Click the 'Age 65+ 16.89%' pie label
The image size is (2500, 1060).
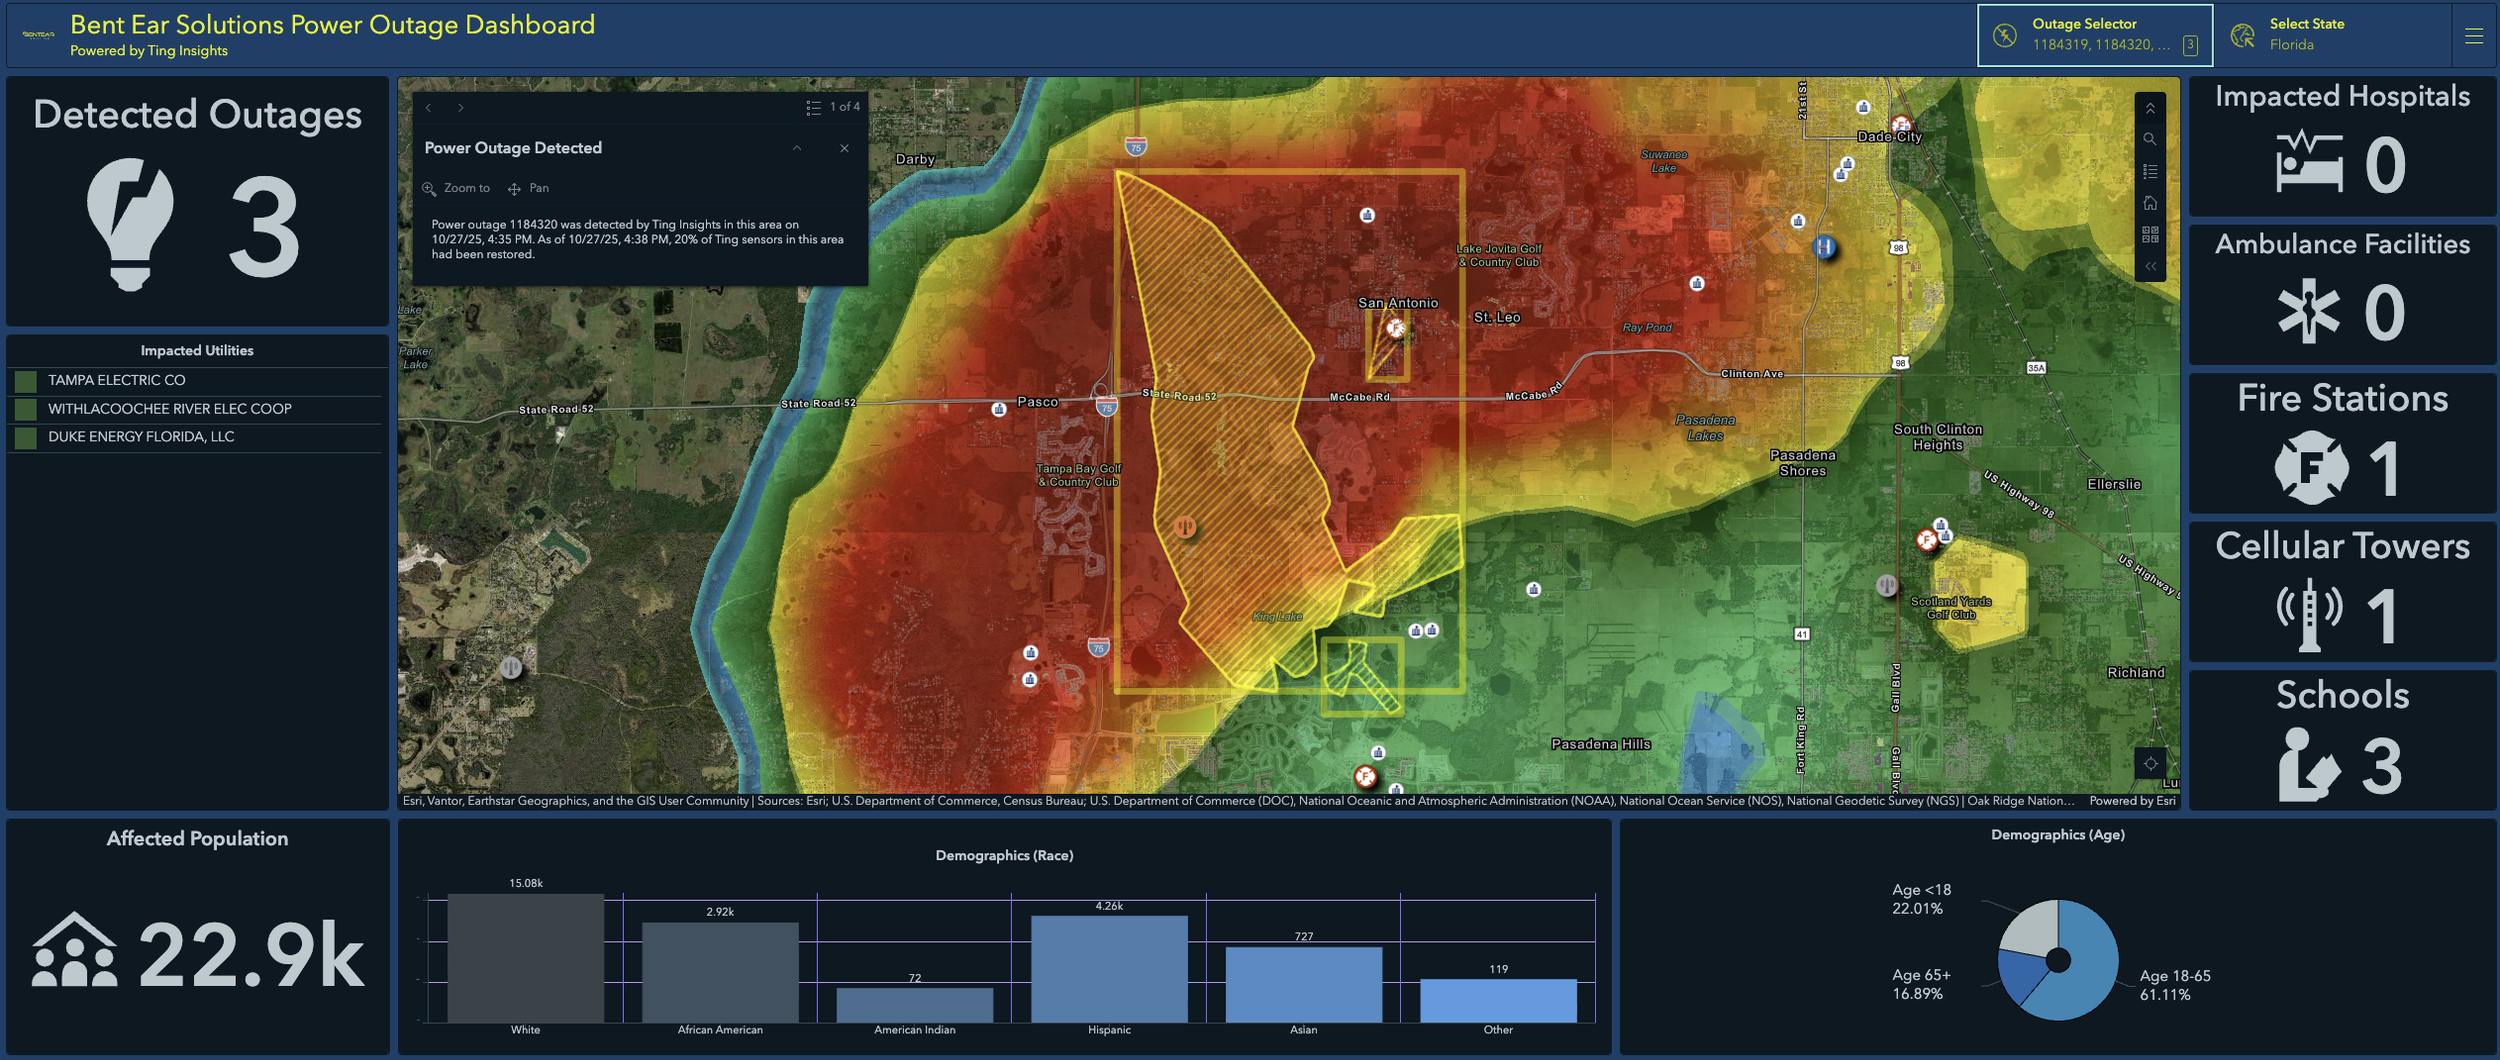tap(1921, 984)
